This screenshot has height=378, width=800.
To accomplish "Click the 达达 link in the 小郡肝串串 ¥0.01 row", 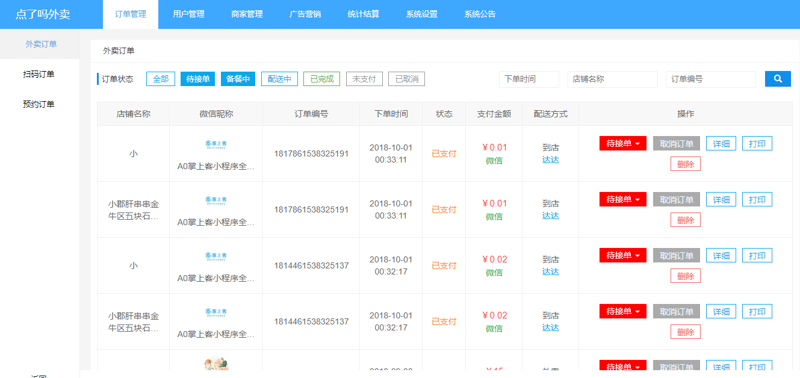I will [551, 216].
